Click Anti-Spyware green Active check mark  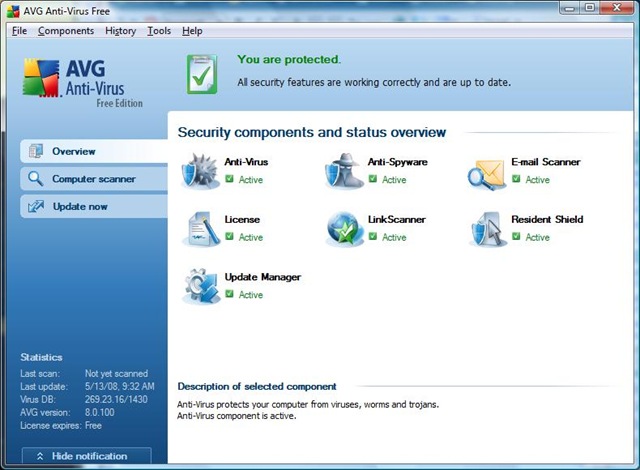tap(373, 179)
